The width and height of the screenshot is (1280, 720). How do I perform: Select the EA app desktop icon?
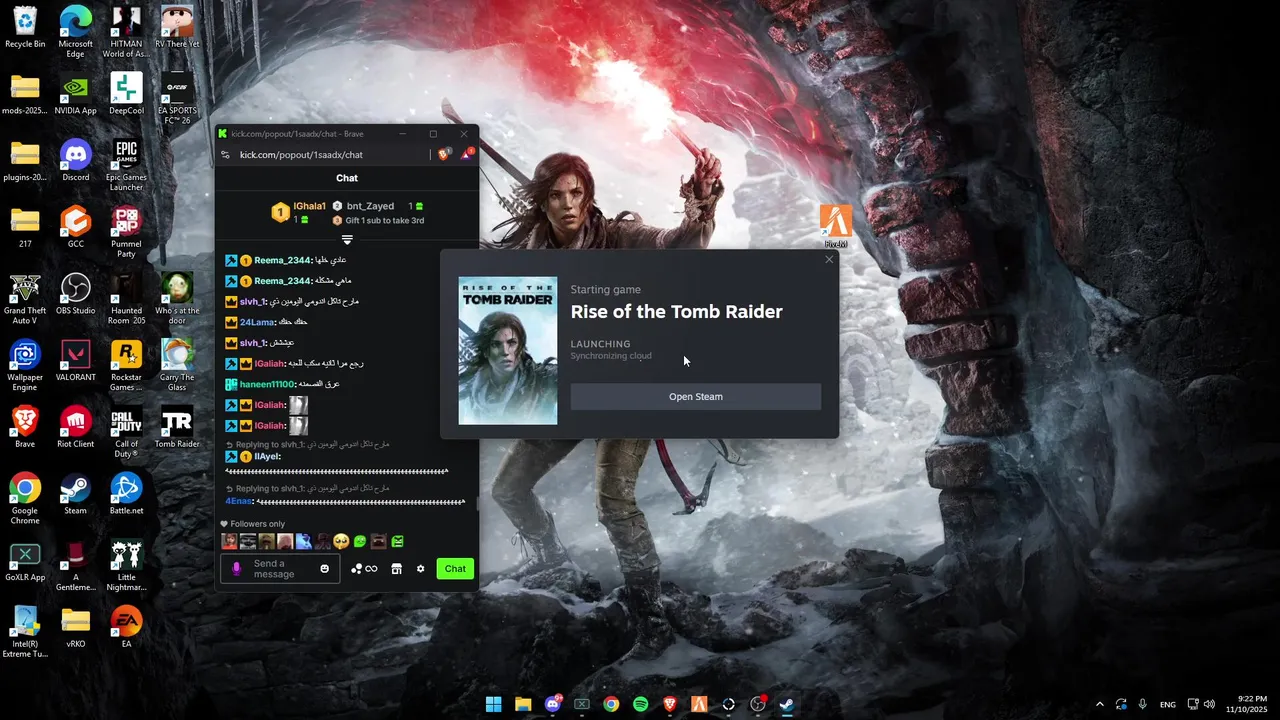tap(126, 628)
